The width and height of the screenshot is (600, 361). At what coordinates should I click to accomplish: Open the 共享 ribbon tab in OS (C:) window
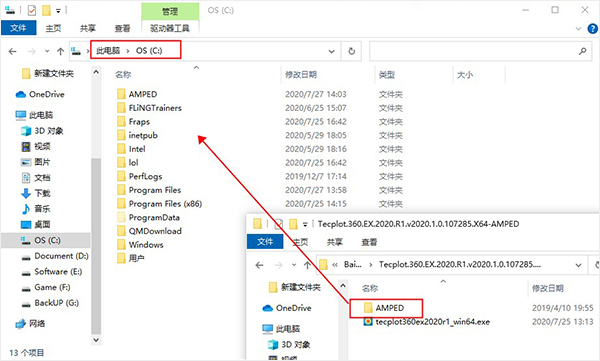[x=88, y=28]
